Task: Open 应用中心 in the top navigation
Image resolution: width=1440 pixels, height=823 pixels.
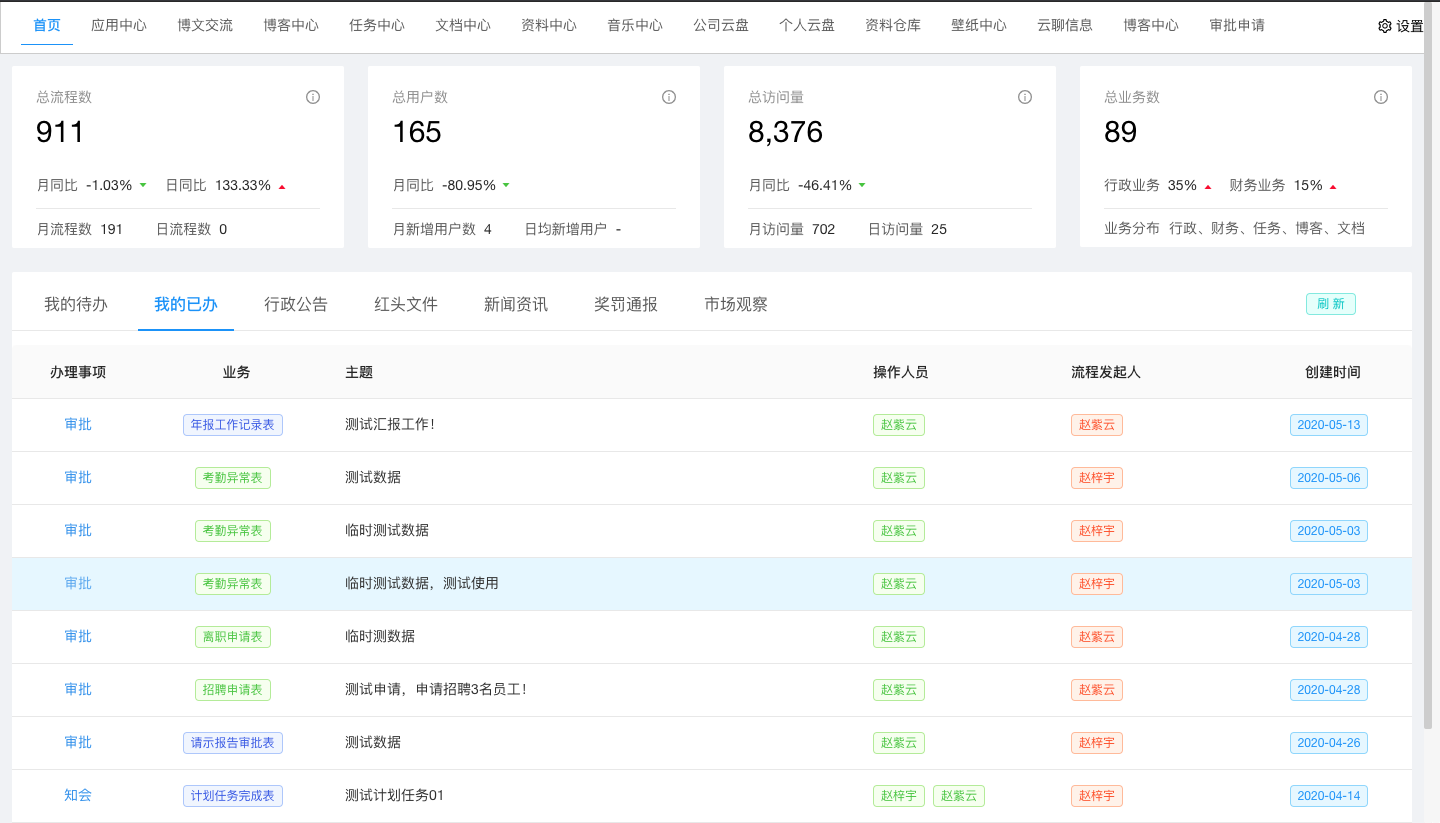Action: click(119, 25)
